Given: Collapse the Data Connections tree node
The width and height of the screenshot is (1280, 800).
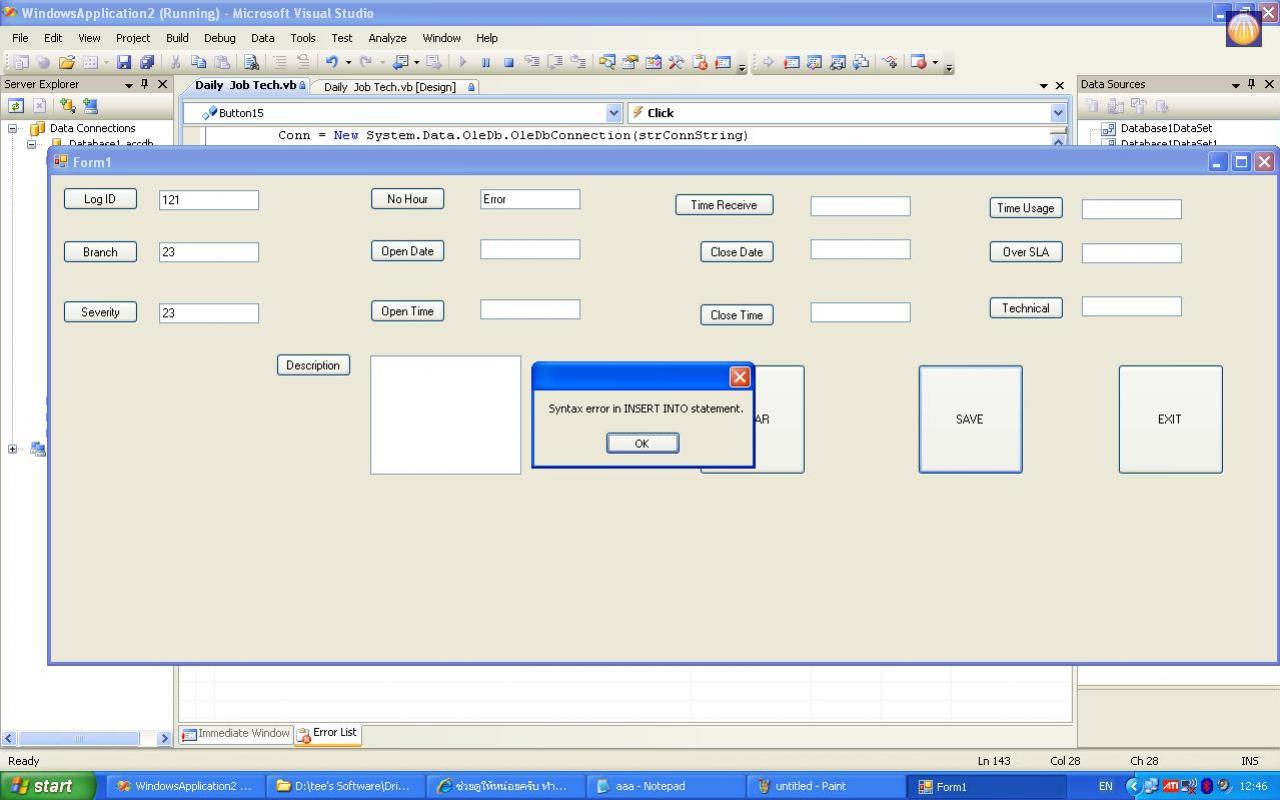Looking at the screenshot, I should click(13, 128).
